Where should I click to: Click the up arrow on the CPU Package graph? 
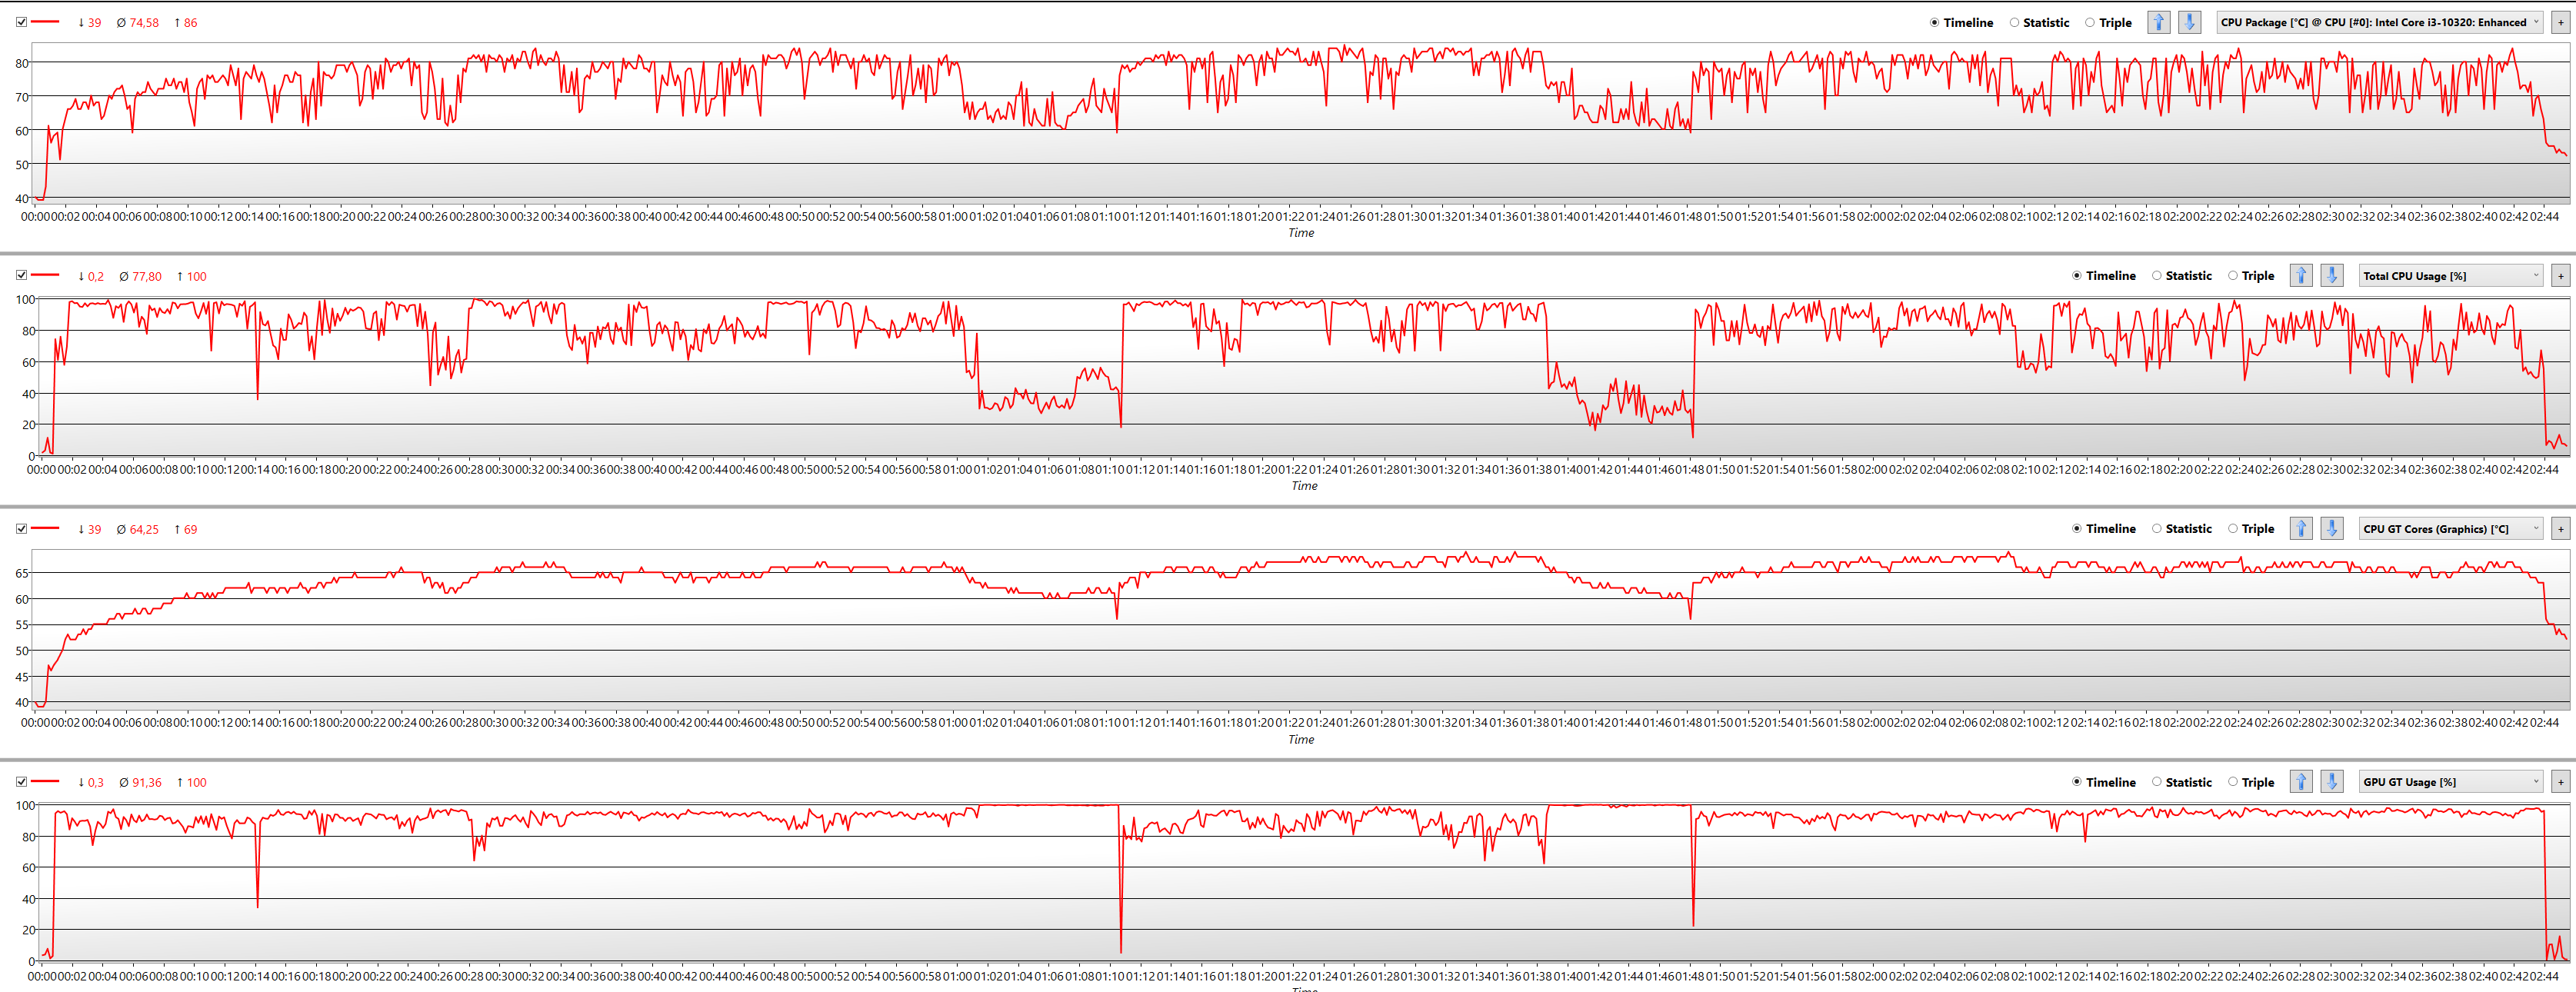click(2159, 22)
